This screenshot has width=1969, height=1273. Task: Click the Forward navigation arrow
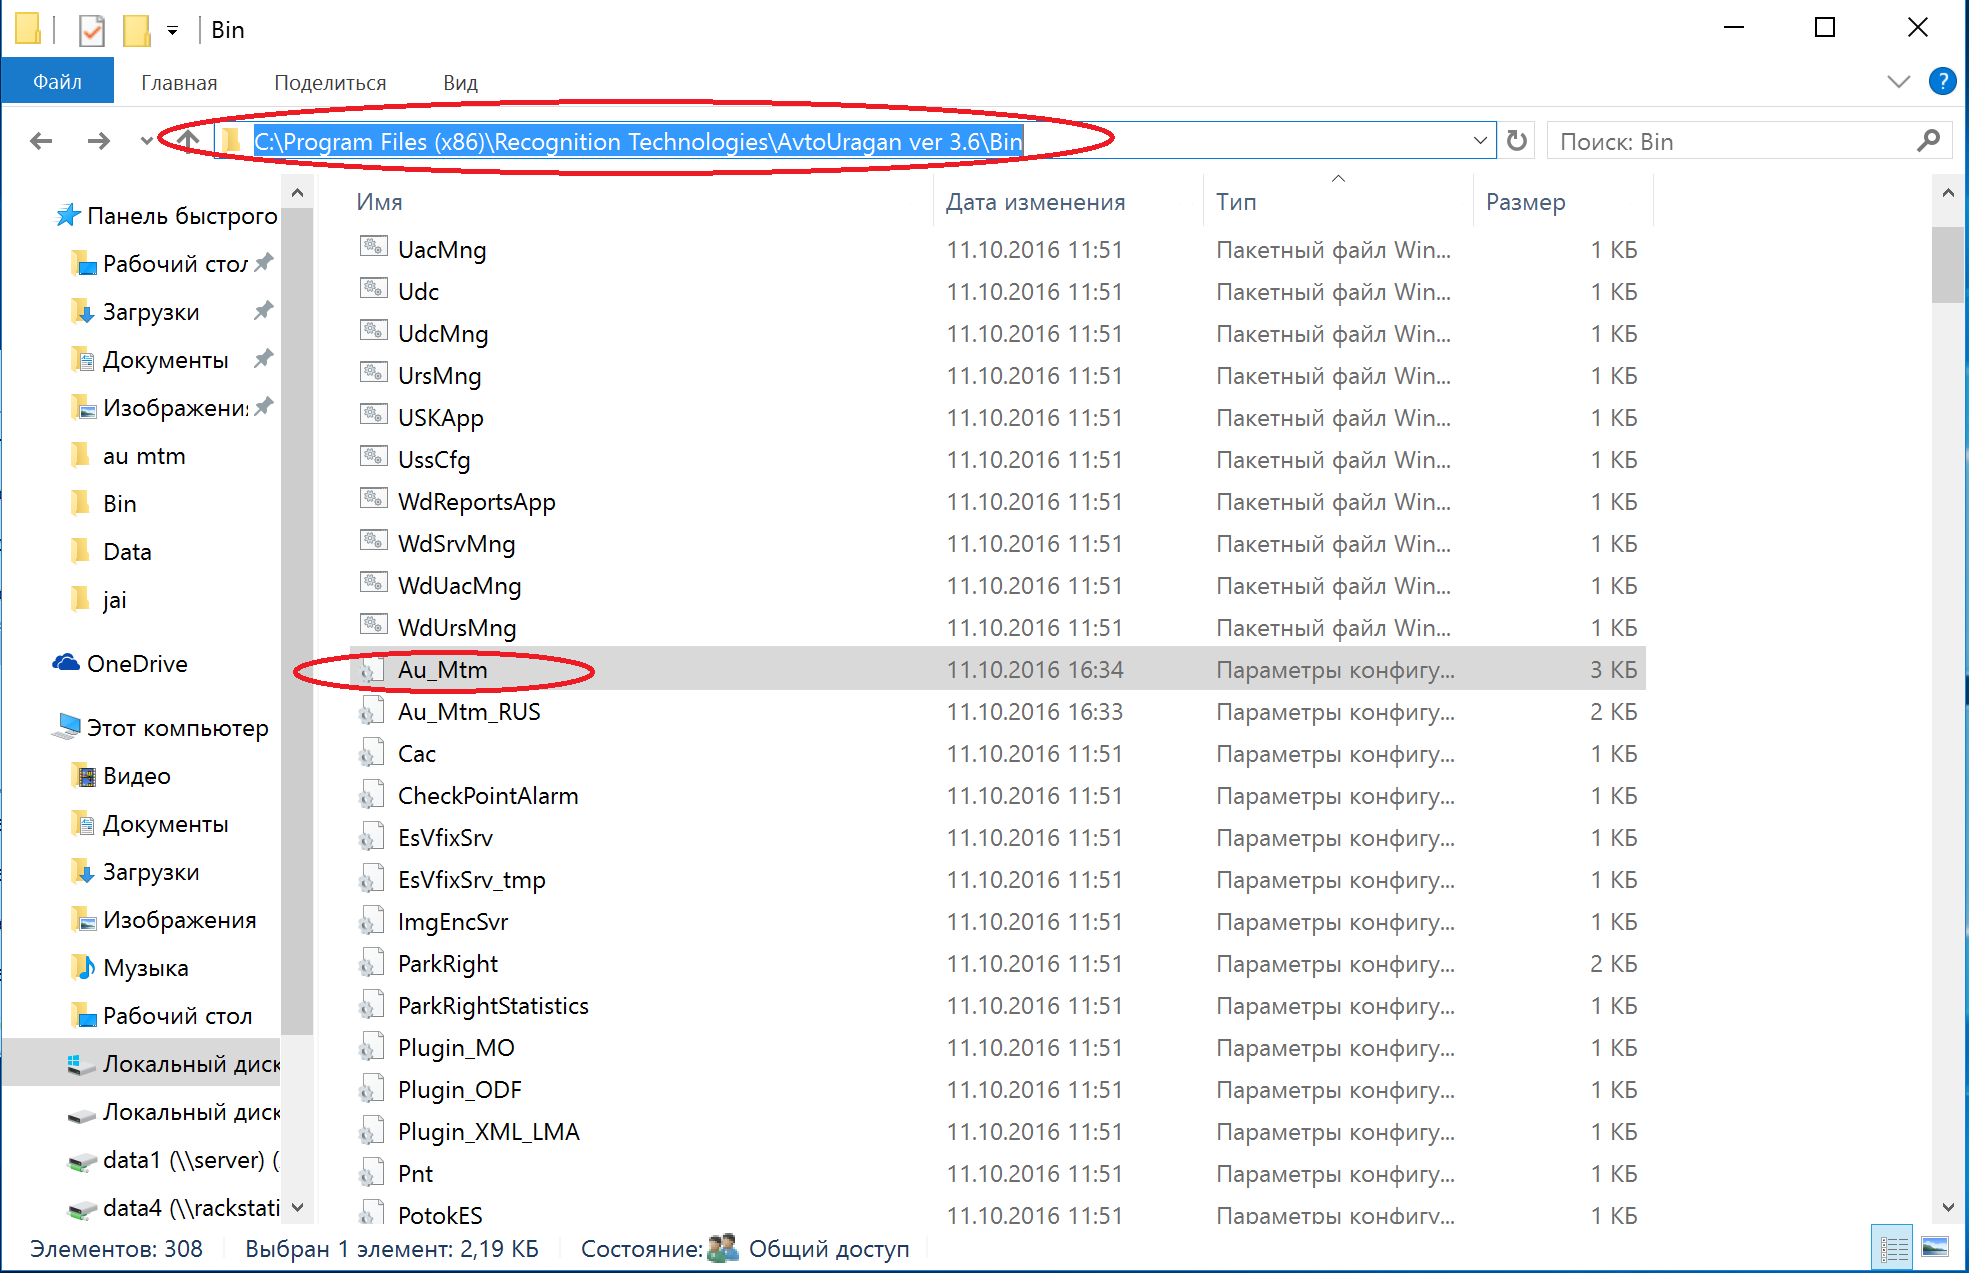point(98,141)
